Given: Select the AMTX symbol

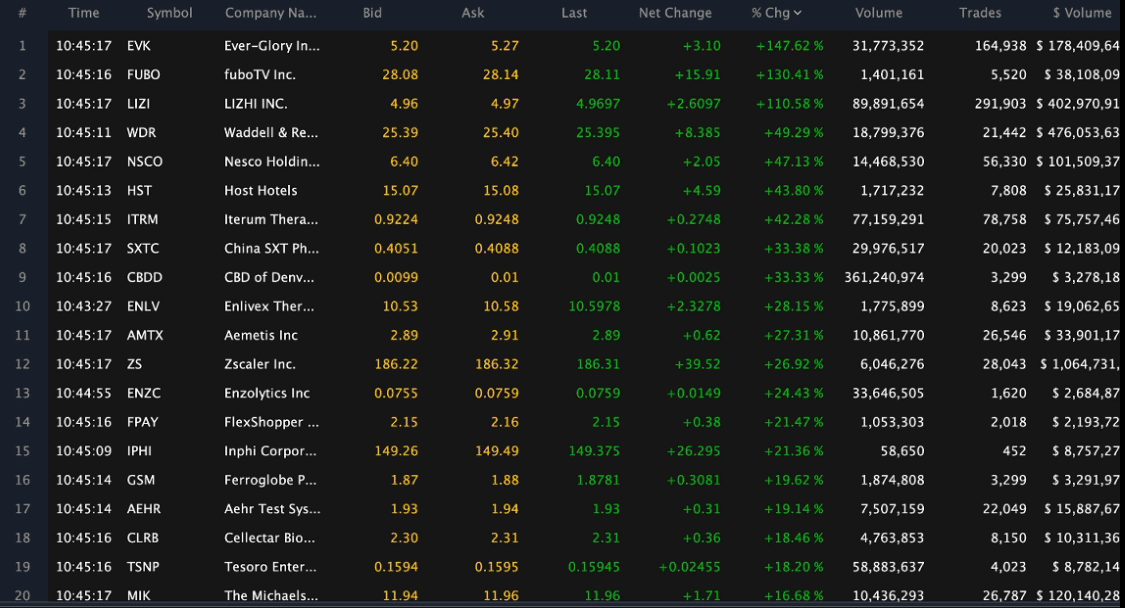Looking at the screenshot, I should point(145,335).
